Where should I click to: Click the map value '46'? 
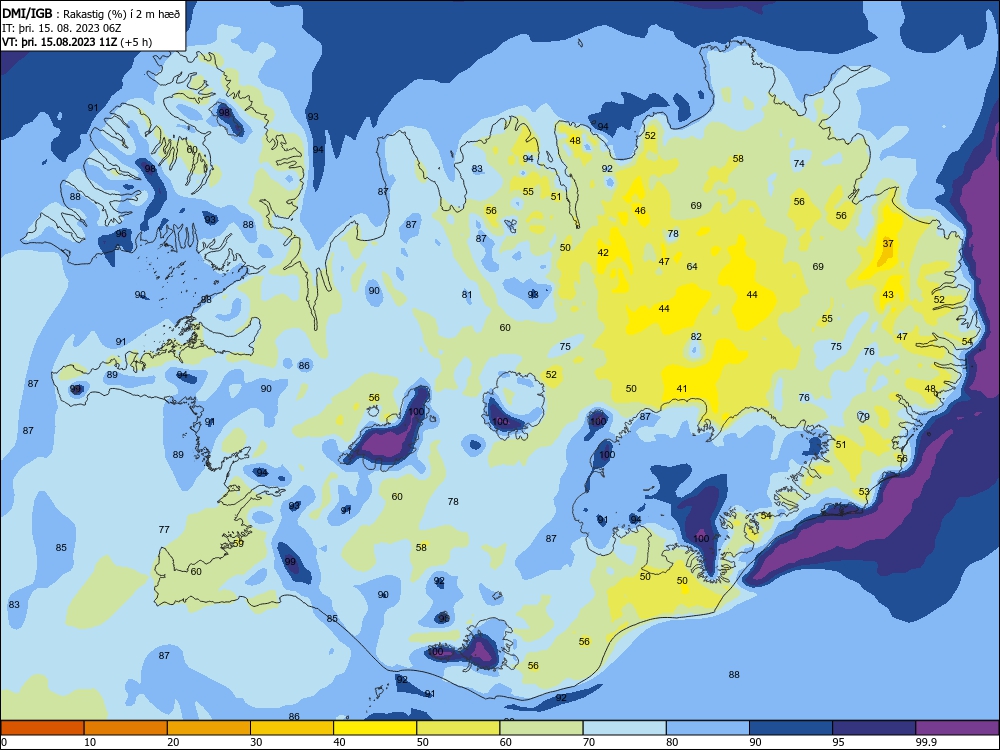pos(640,210)
